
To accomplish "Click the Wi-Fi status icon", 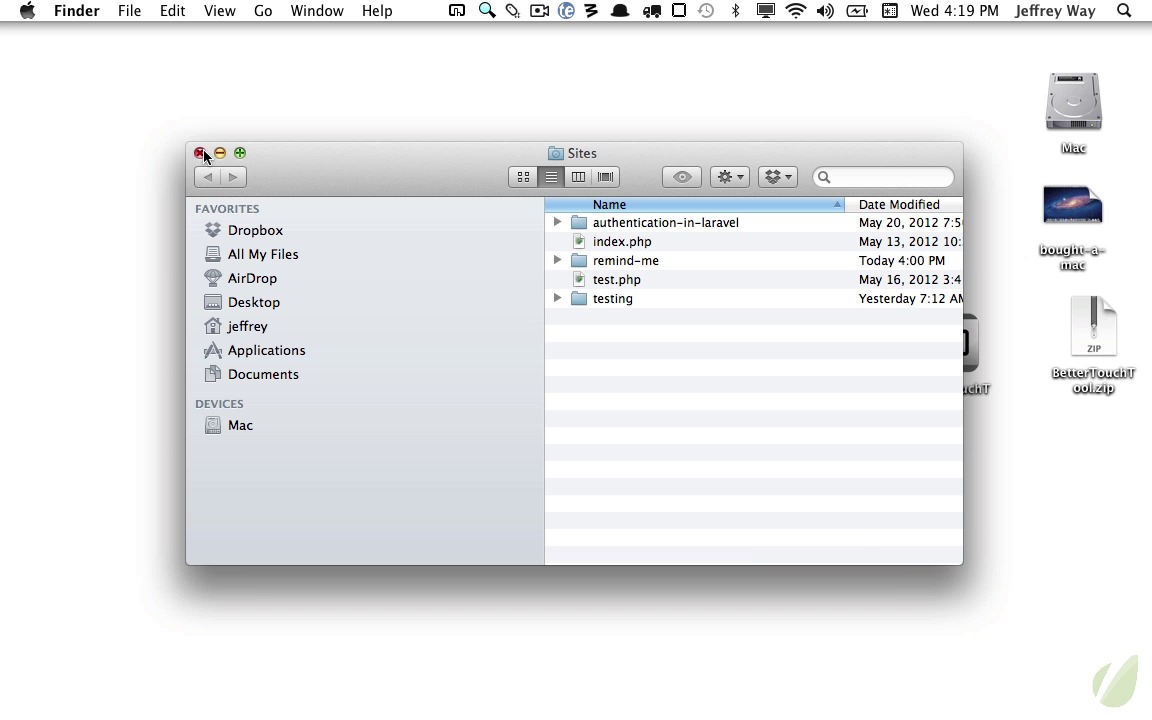I will click(796, 11).
